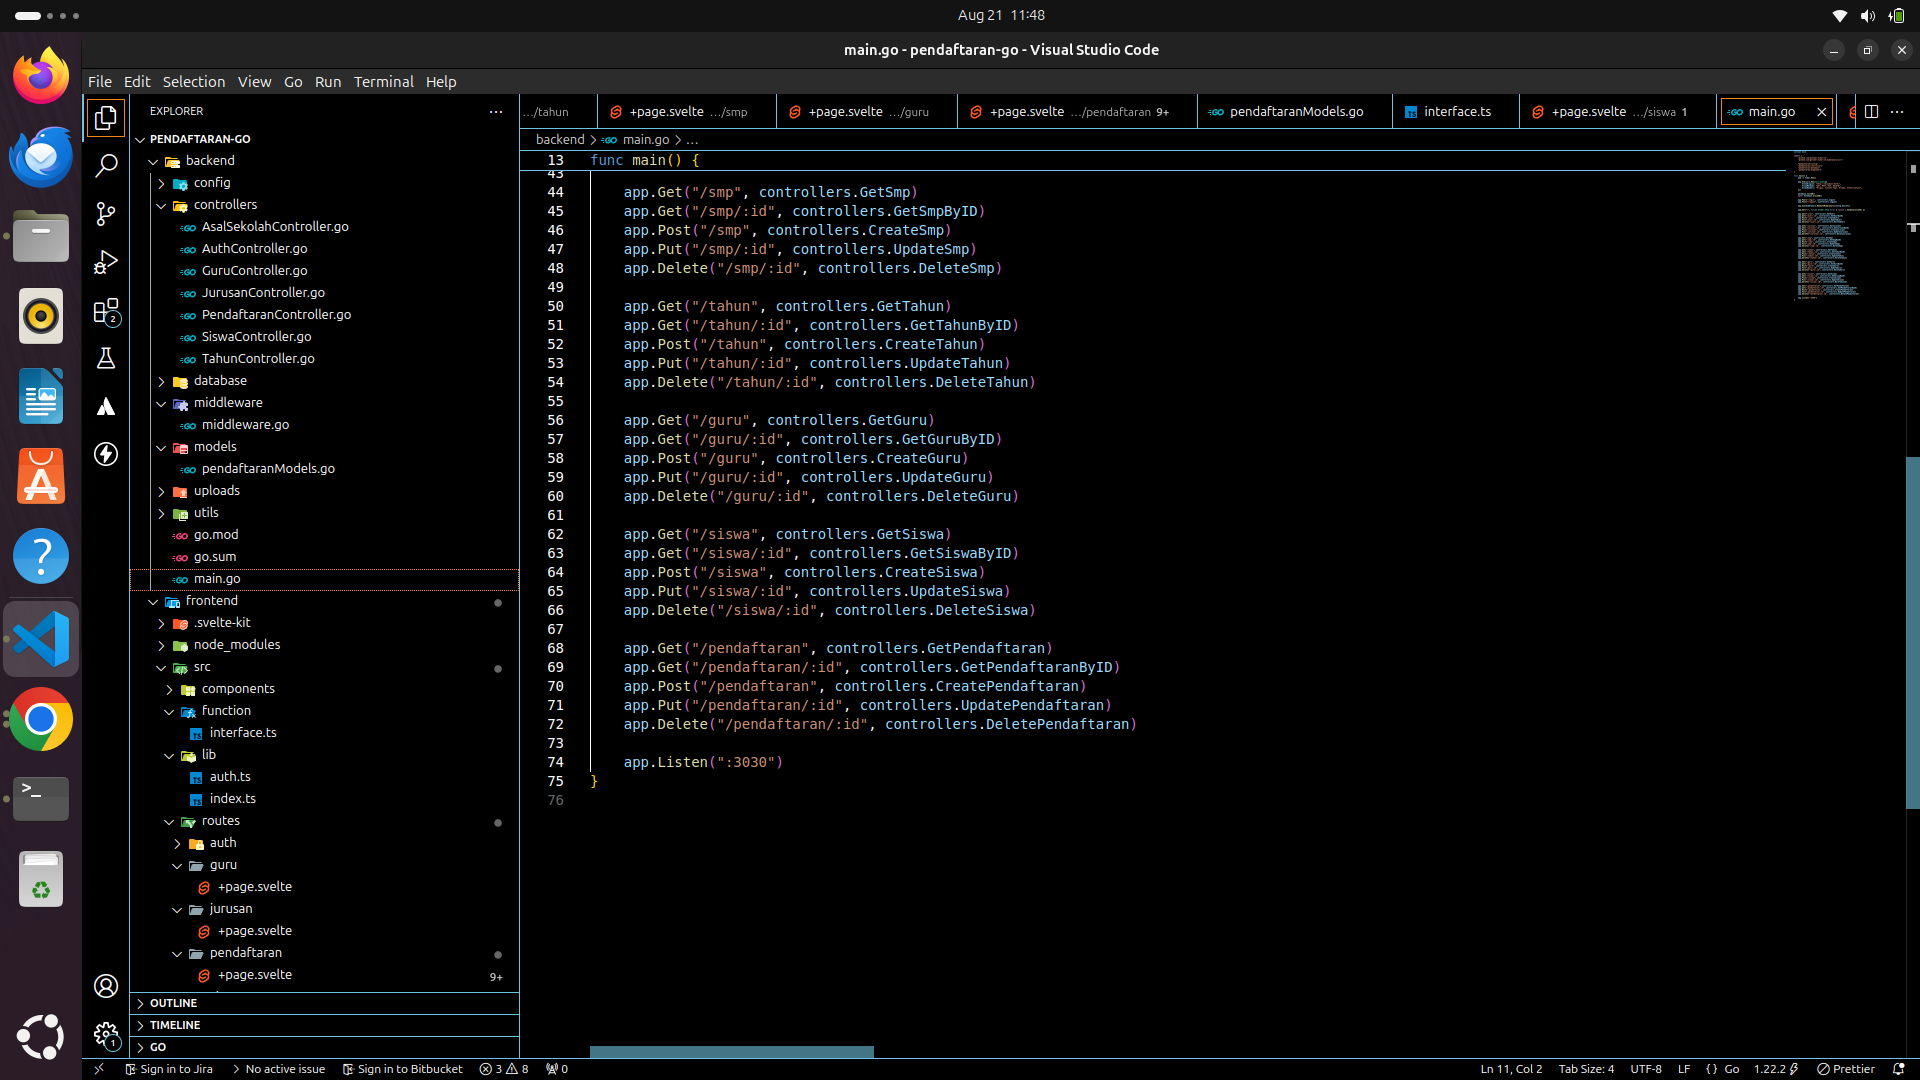Open the notifications bell in status bar
Image resolution: width=1920 pixels, height=1080 pixels.
[1898, 1069]
